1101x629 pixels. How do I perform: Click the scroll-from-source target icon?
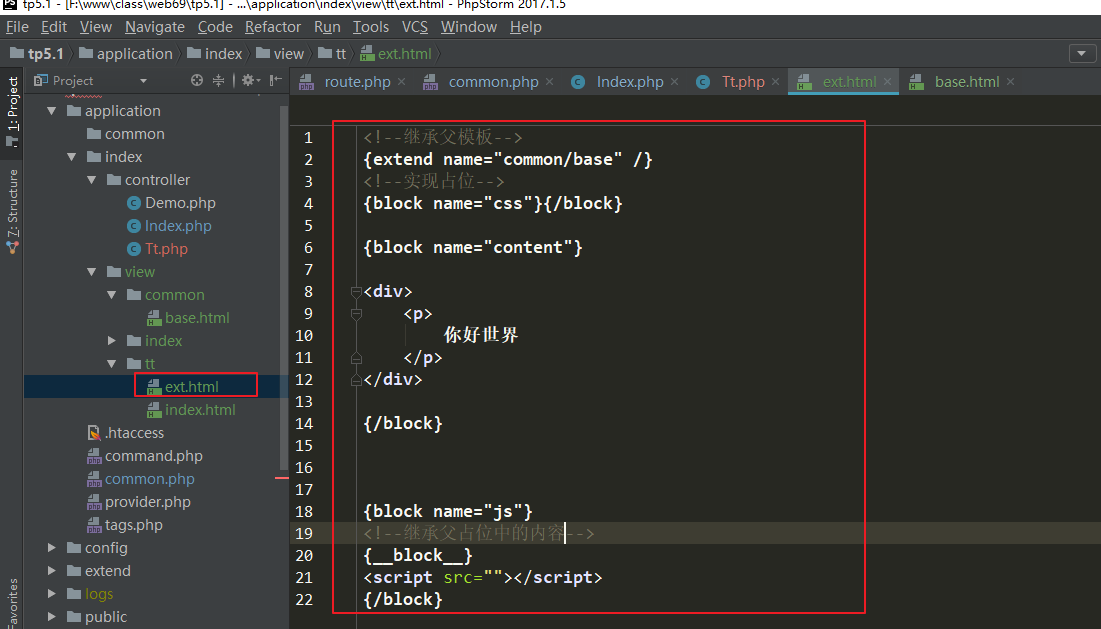197,81
